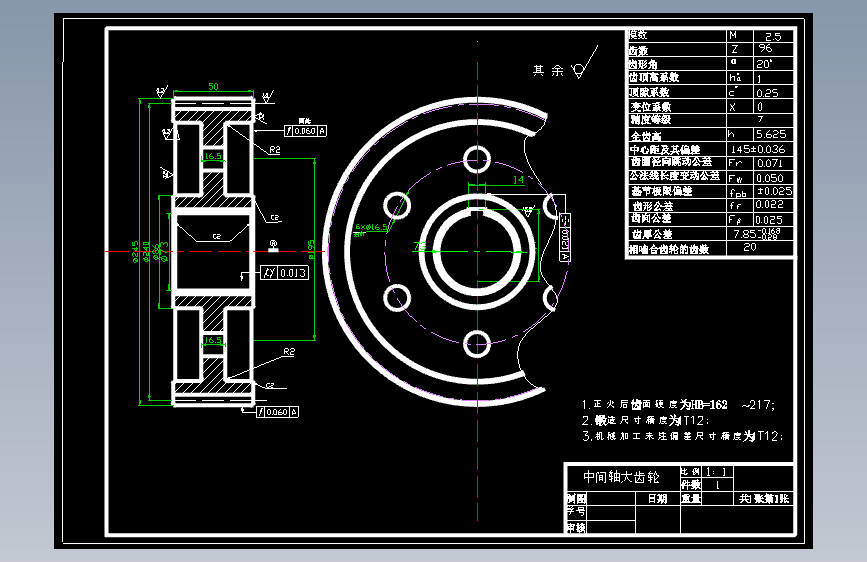Click the 比例 label in title block
Viewport: 867px width, 562px height.
pos(690,472)
